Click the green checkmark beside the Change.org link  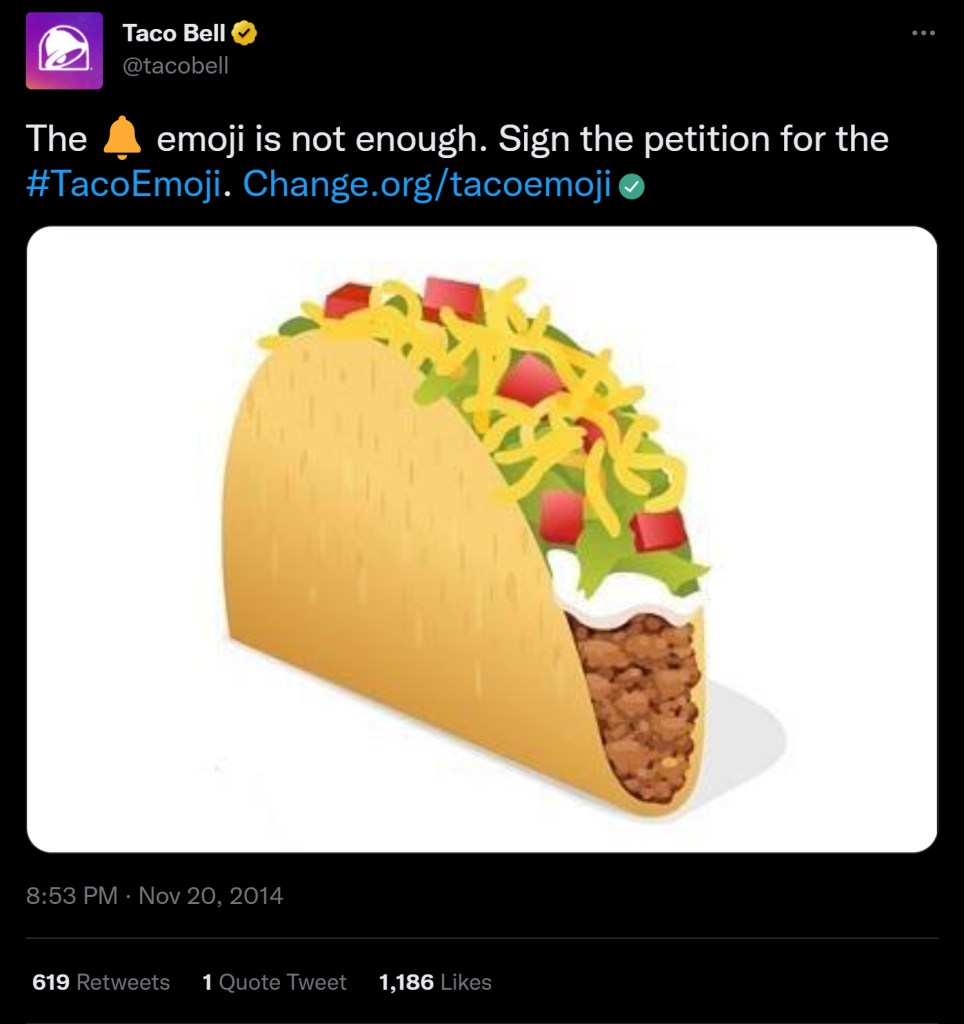tap(631, 186)
